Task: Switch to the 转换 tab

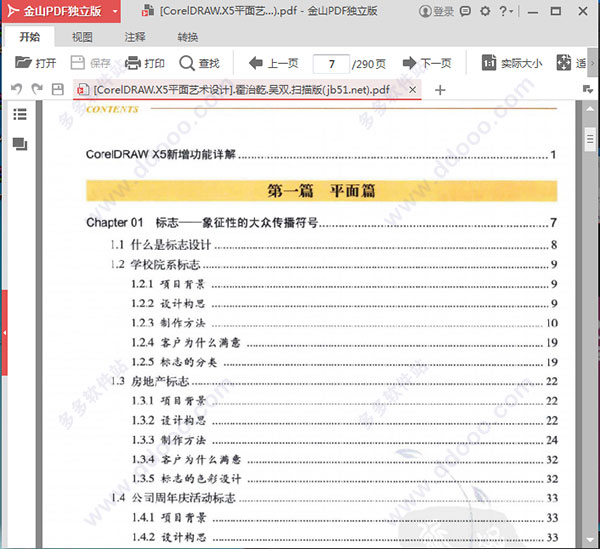Action: [188, 37]
